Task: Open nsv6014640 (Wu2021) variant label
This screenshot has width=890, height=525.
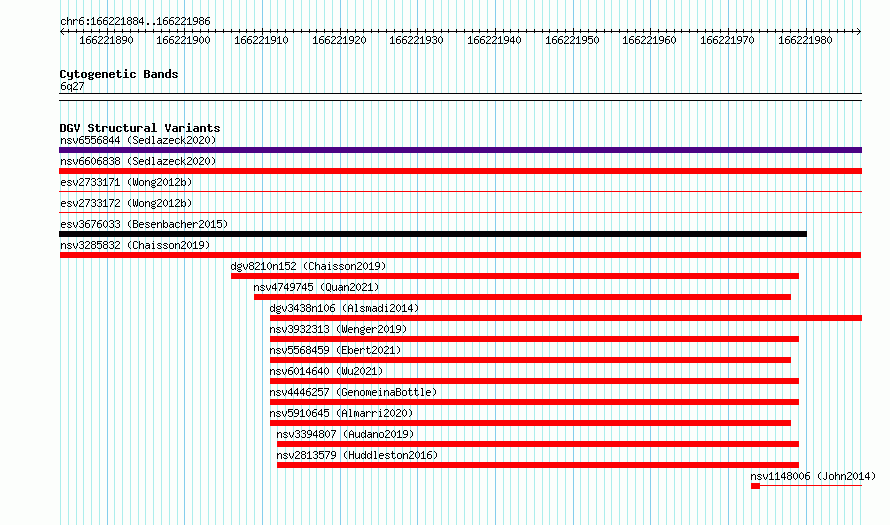Action: (x=326, y=371)
